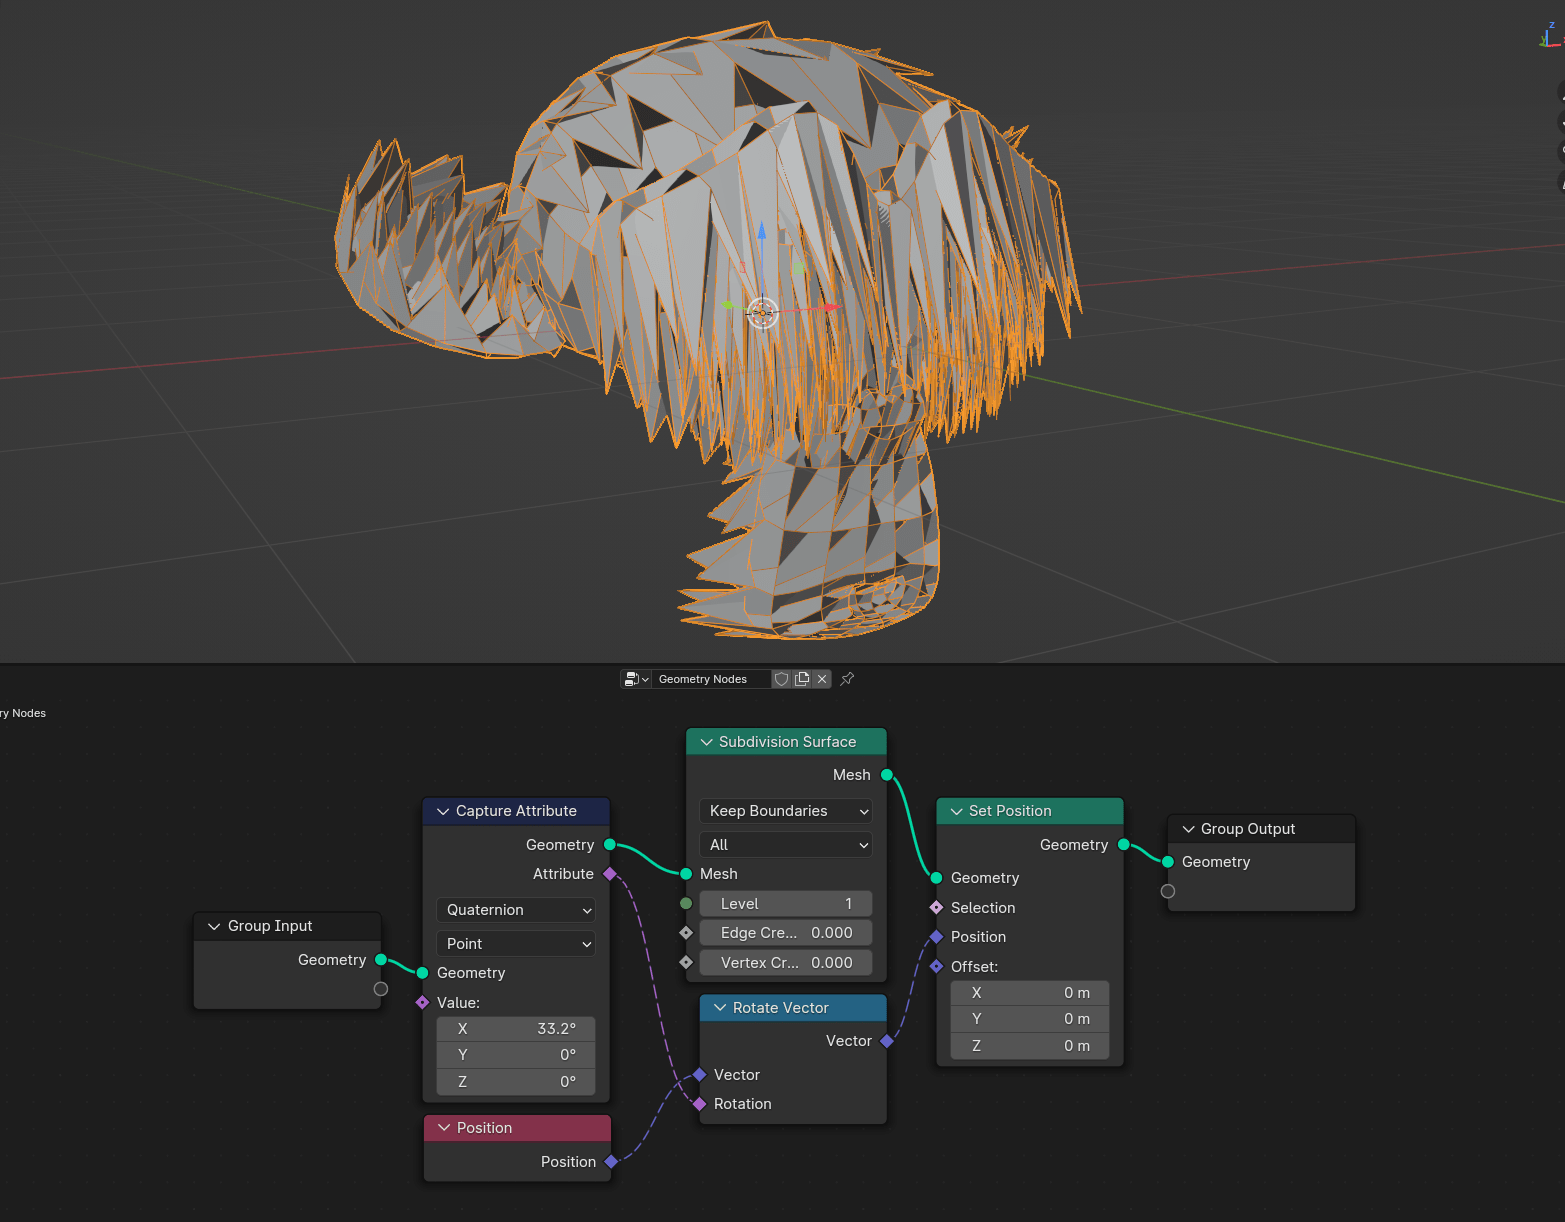Click the node-tree type icon in the header

(x=631, y=679)
